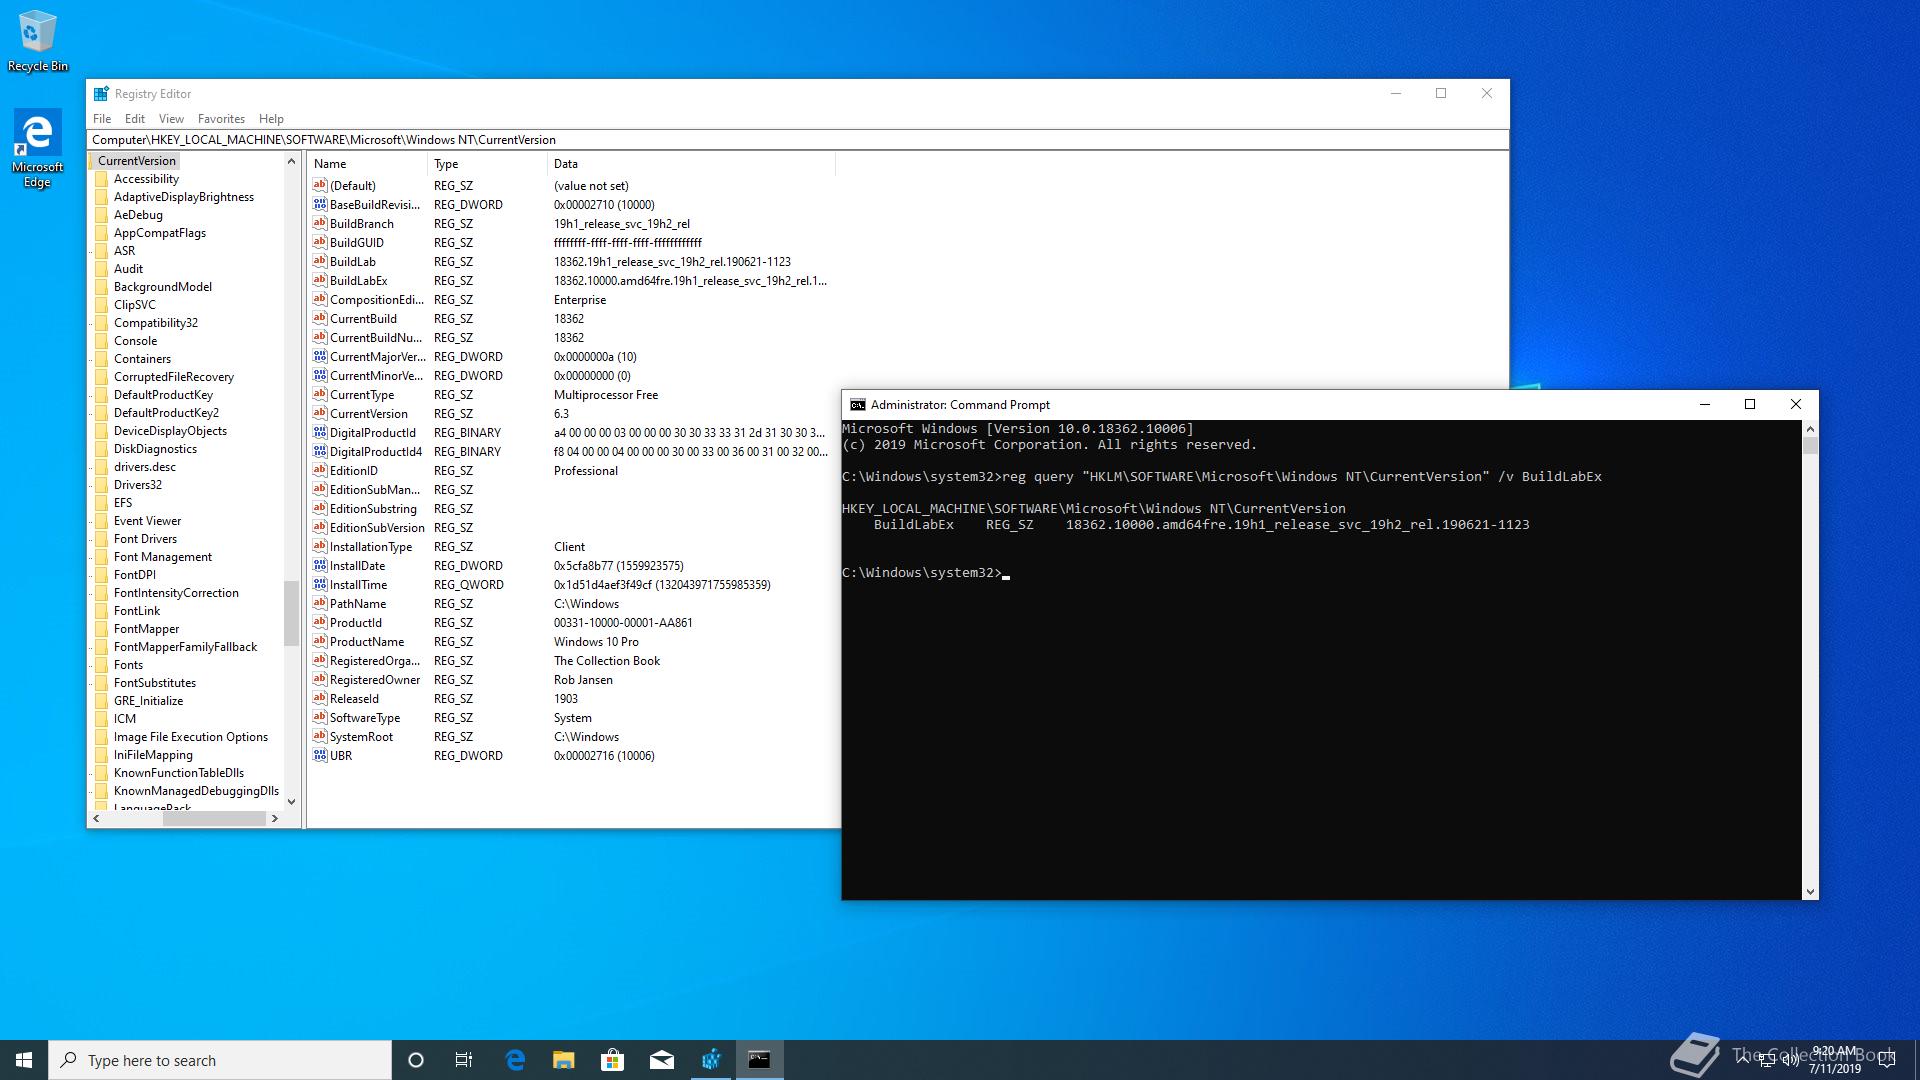
Task: Select the RegisteredOwner value name
Action: point(375,680)
